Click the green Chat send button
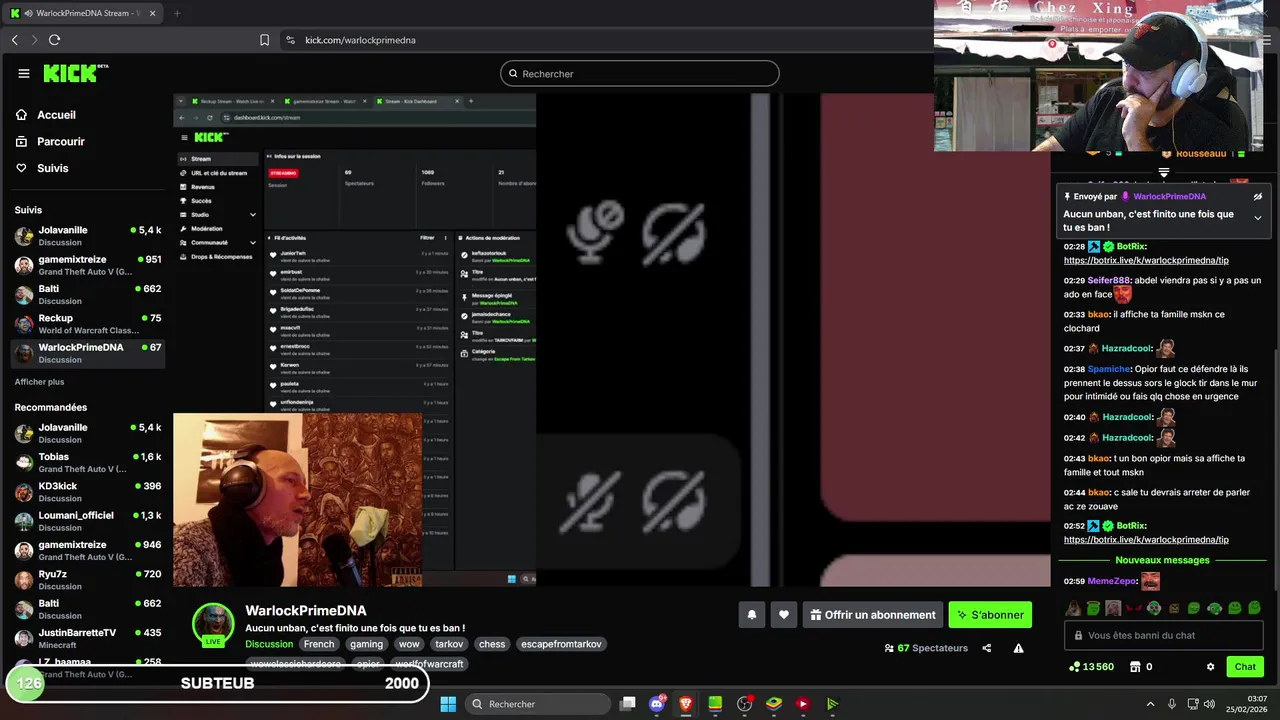The image size is (1280, 720). (1245, 667)
